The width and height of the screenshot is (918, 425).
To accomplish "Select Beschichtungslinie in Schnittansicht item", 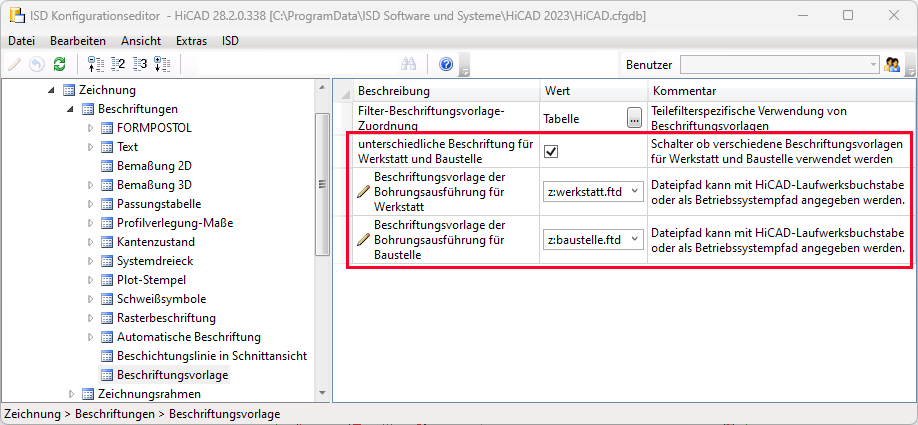I will coord(212,355).
